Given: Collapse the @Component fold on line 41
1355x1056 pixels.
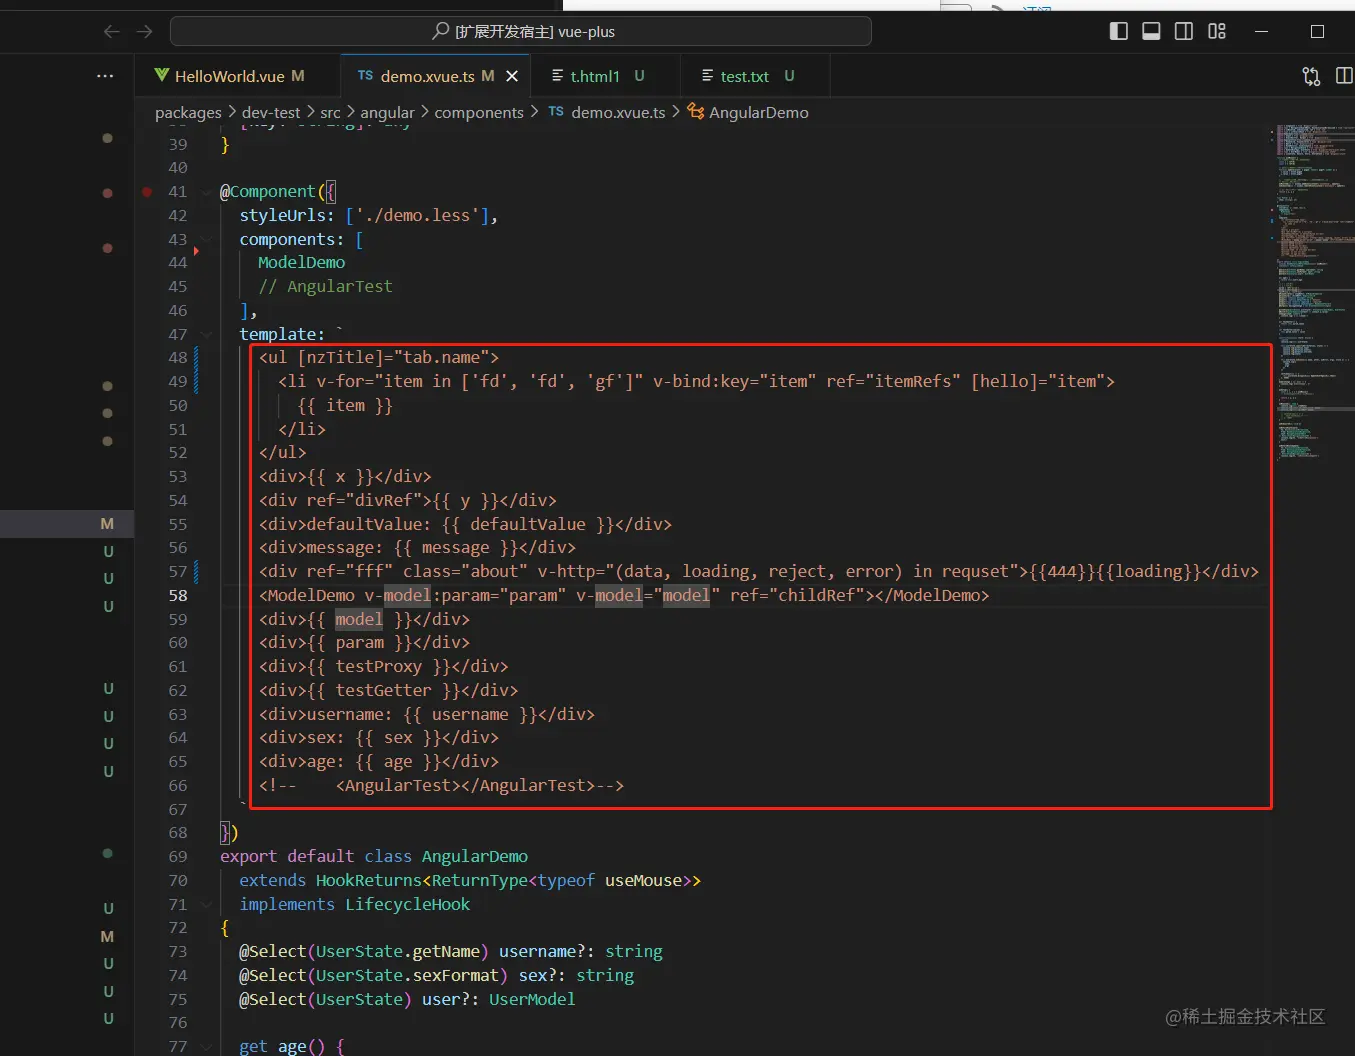Looking at the screenshot, I should 207,192.
